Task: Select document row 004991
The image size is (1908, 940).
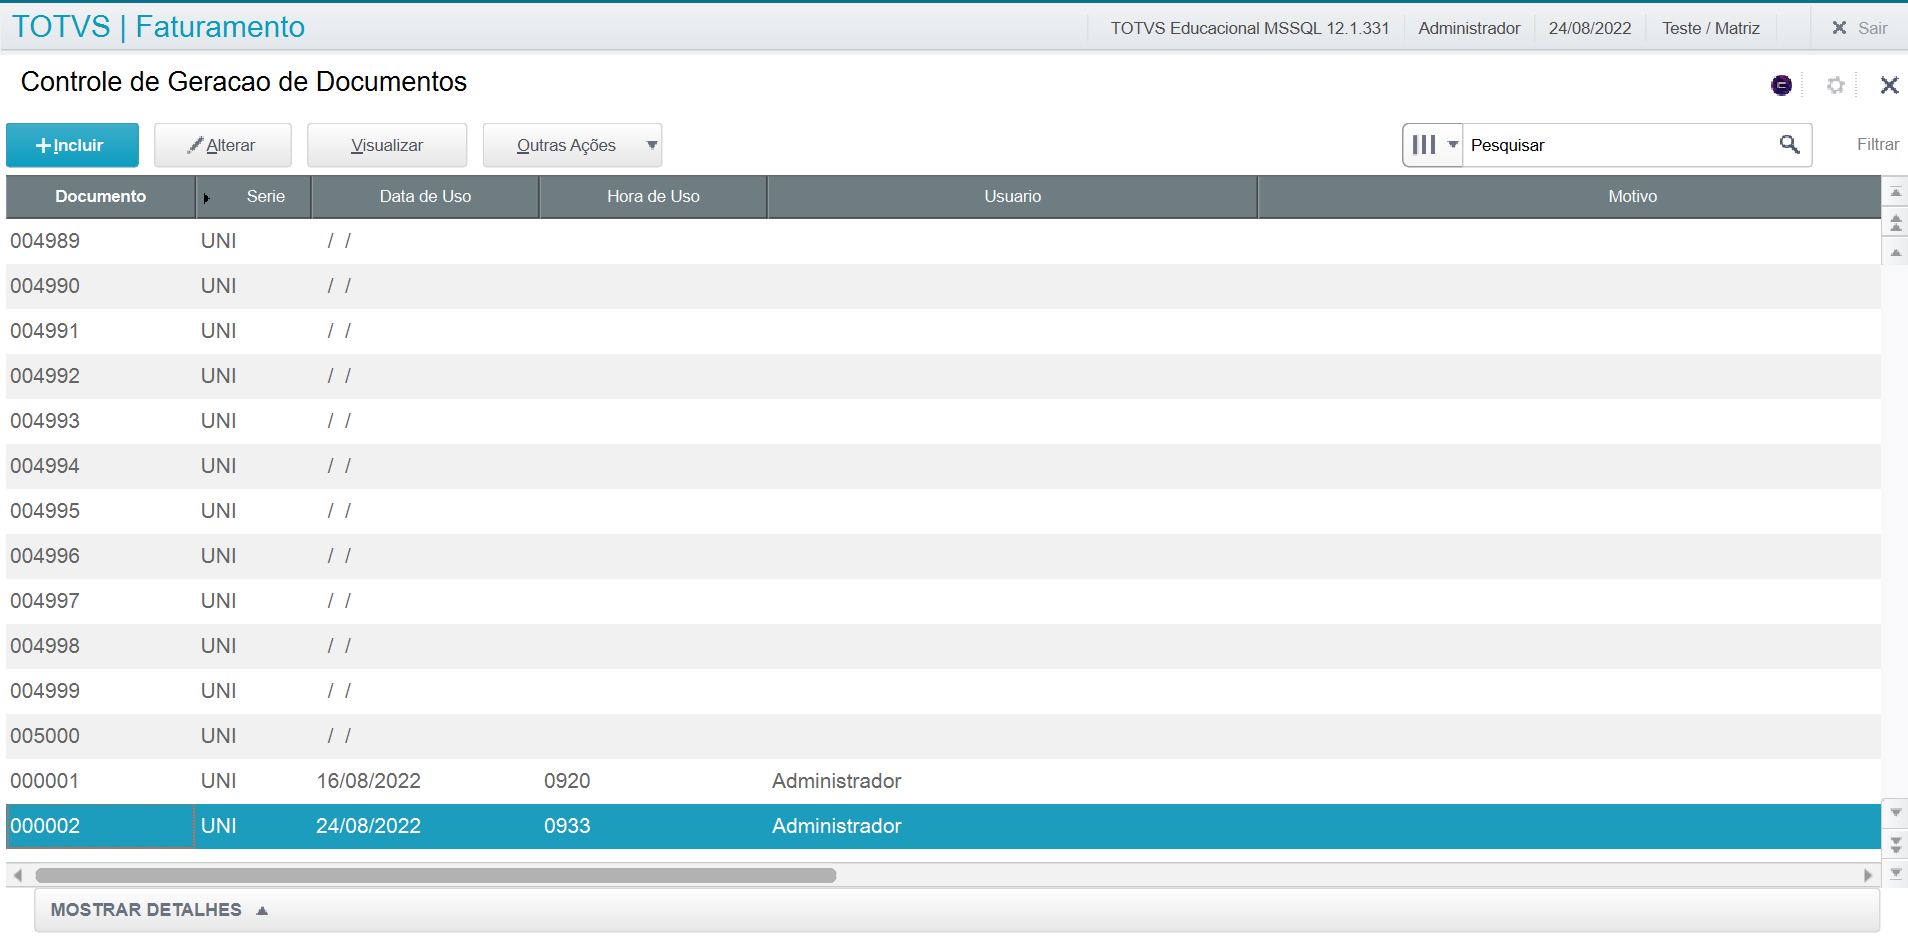Action: (x=943, y=331)
